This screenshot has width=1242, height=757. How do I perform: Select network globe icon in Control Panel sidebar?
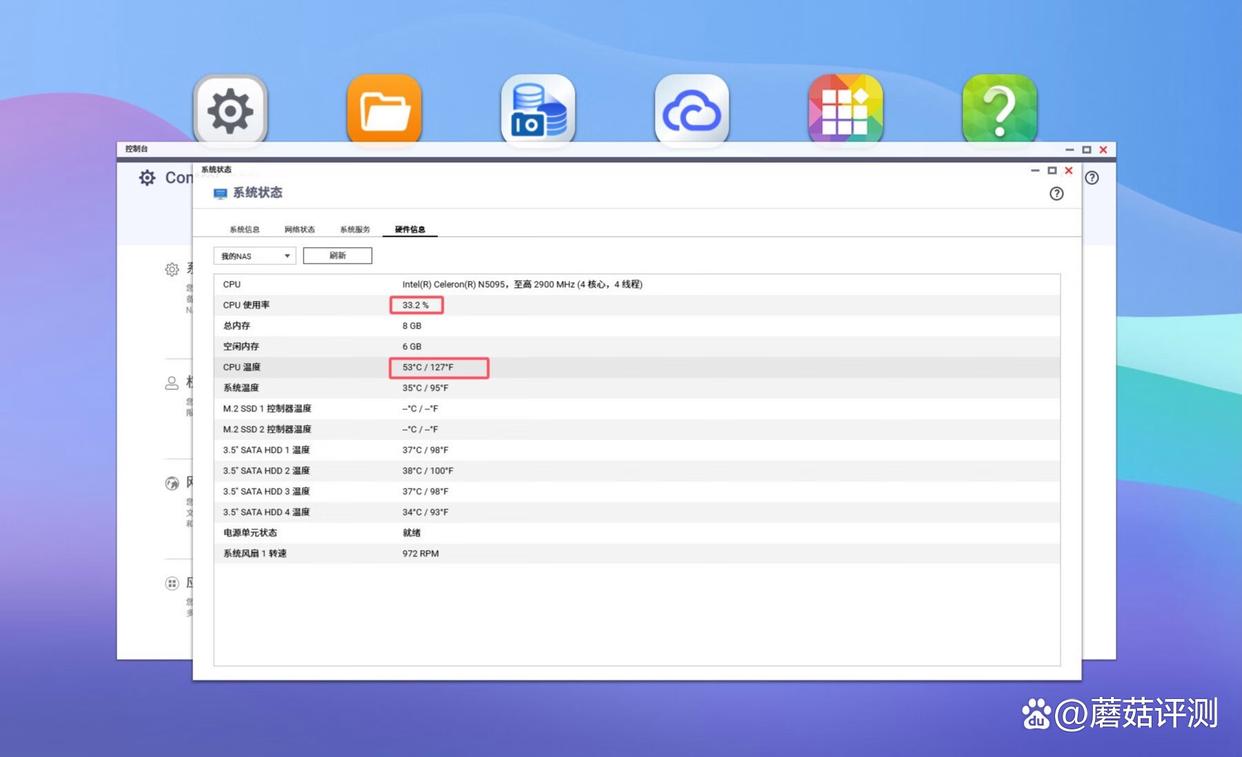click(172, 484)
